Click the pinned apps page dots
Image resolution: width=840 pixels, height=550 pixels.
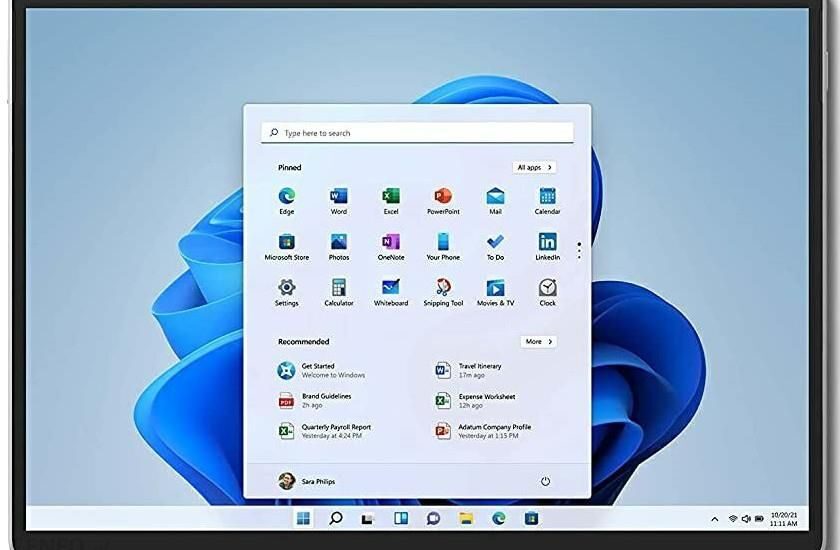click(x=579, y=251)
